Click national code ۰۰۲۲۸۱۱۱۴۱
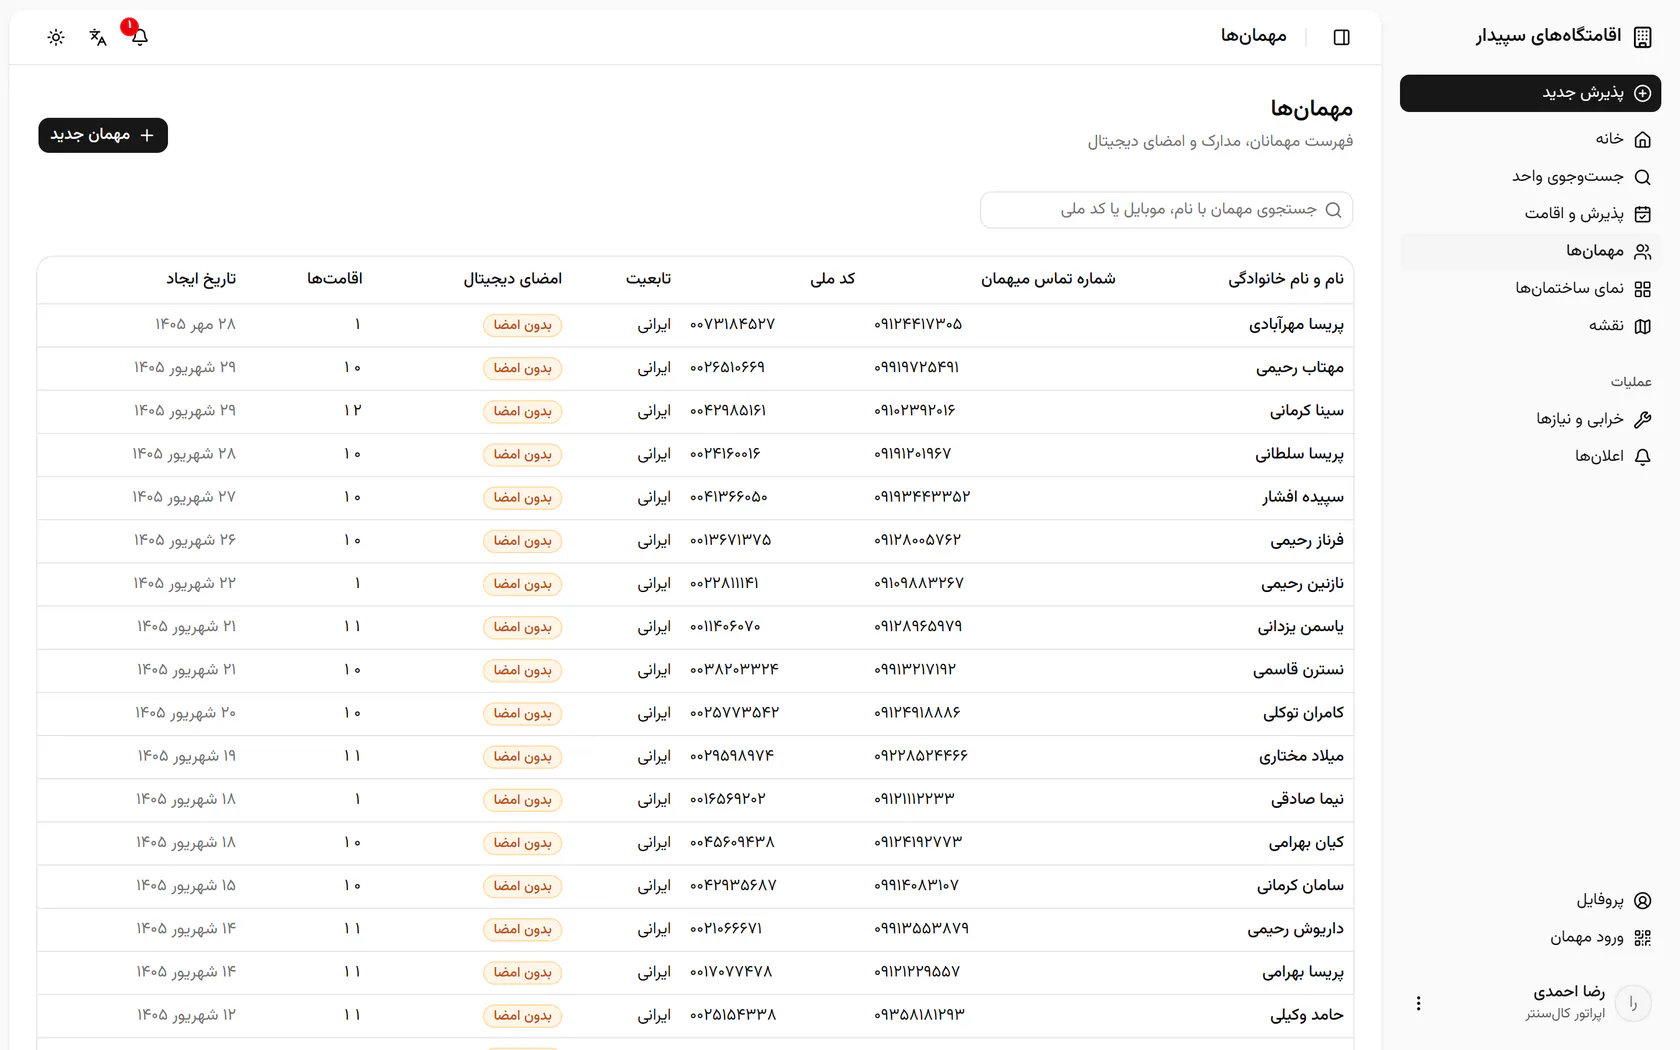This screenshot has width=1680, height=1050. click(x=724, y=584)
